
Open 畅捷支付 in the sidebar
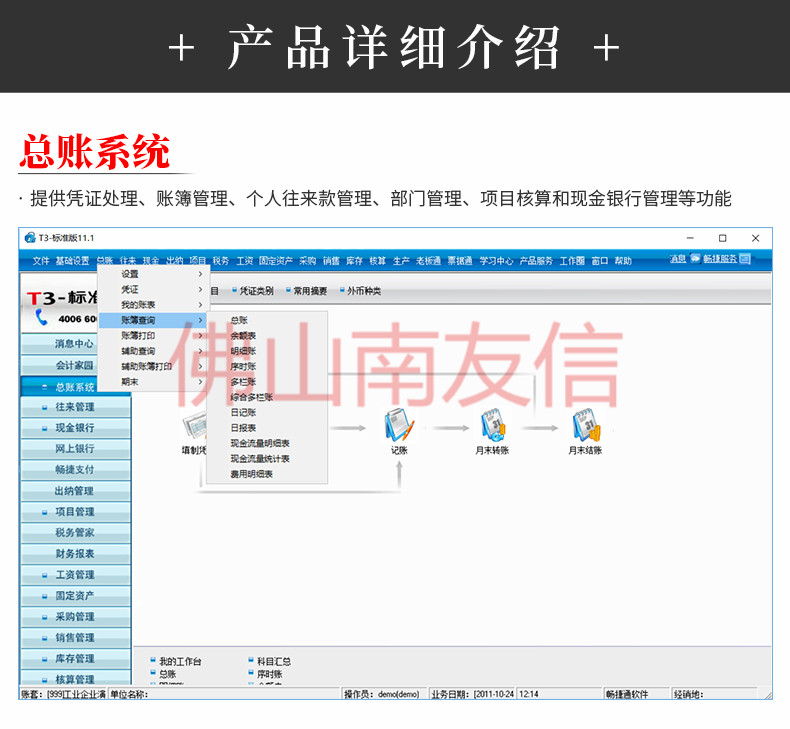pyautogui.click(x=76, y=470)
